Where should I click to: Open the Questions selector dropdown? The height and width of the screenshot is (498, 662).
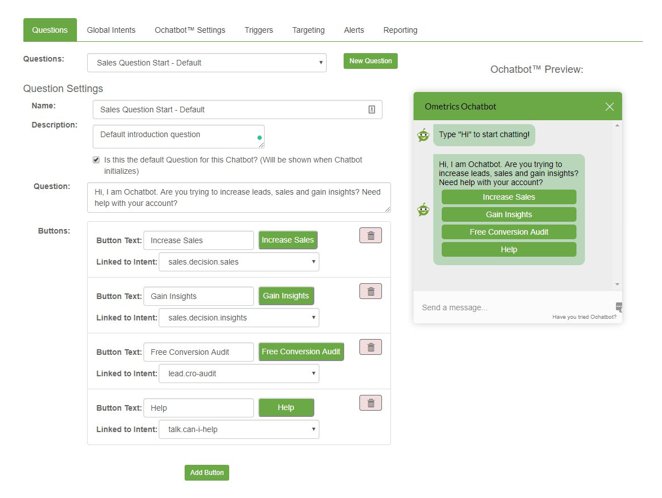pyautogui.click(x=207, y=63)
